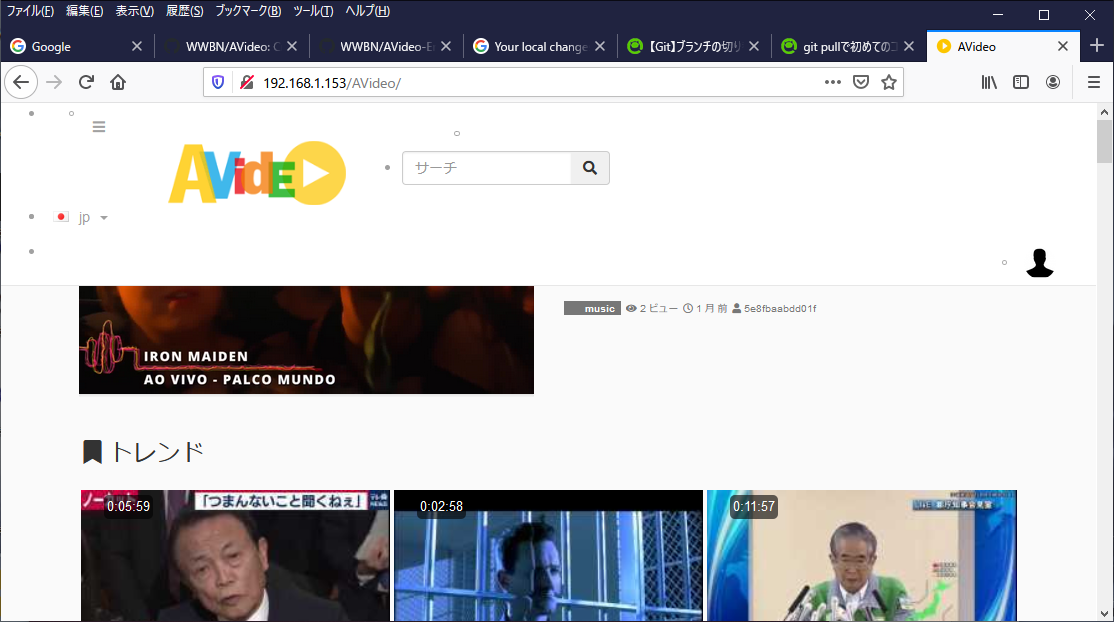Open the user profile silhouette icon
The image size is (1114, 622).
(x=1039, y=262)
